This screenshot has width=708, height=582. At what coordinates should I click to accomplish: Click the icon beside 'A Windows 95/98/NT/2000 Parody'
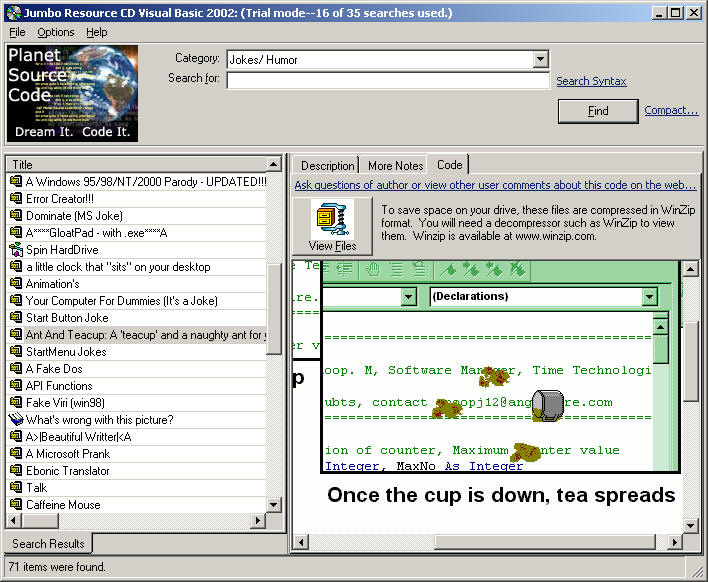click(16, 182)
